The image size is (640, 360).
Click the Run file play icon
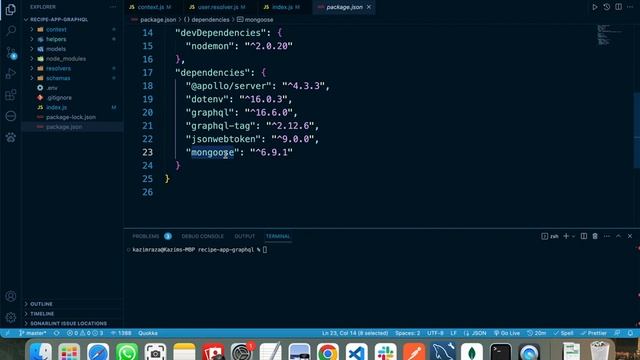click(x=595, y=7)
